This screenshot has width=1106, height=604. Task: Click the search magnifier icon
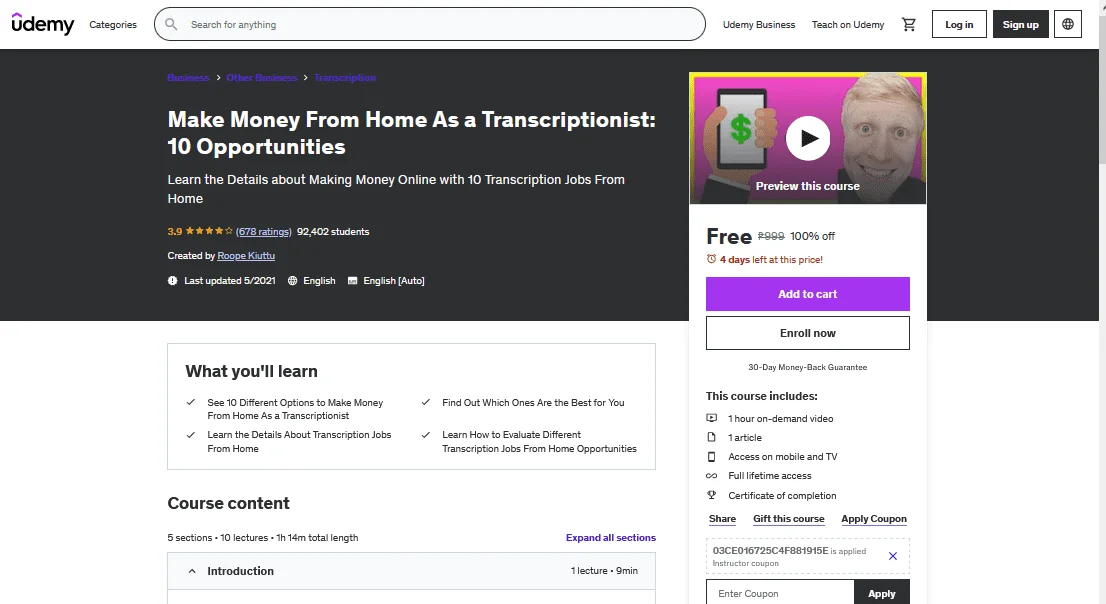click(x=171, y=24)
